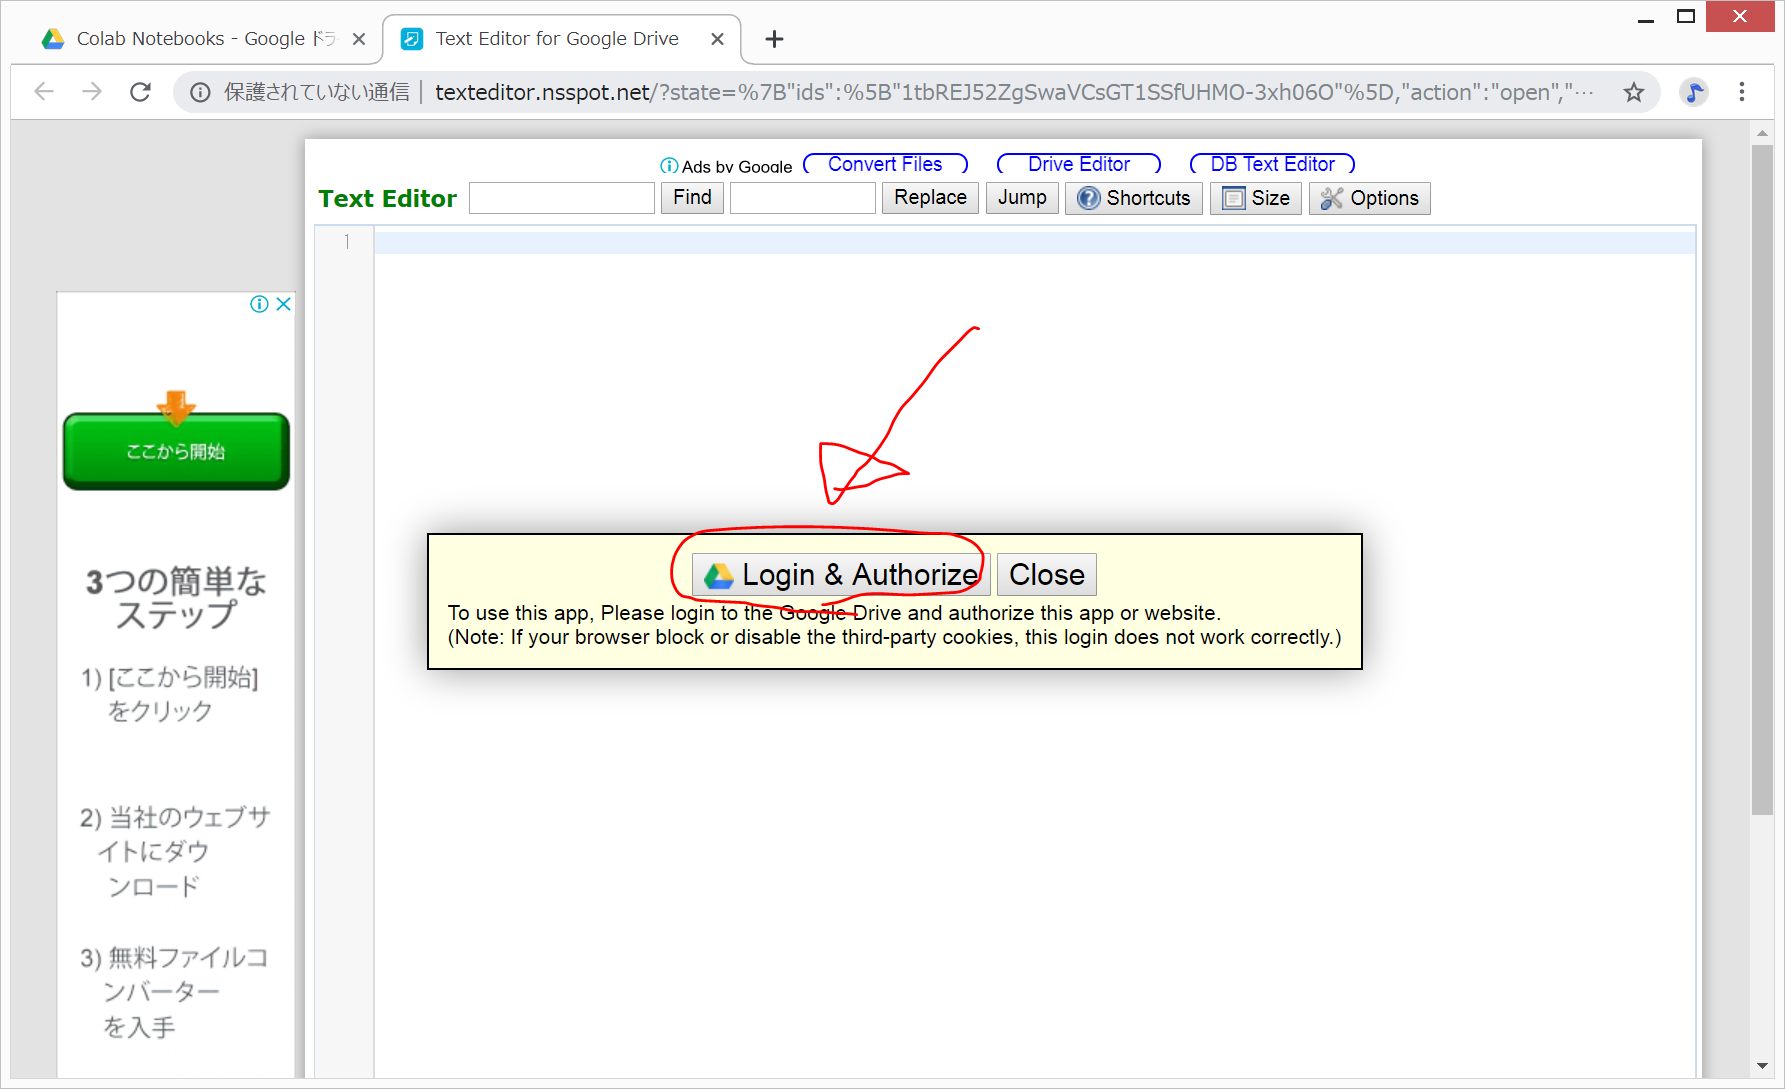
Task: Open the Convert Files link
Action: point(885,164)
